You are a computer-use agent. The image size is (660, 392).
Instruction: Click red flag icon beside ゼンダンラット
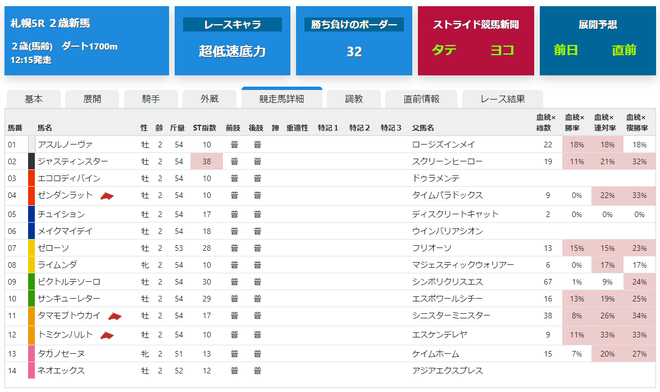pos(107,196)
